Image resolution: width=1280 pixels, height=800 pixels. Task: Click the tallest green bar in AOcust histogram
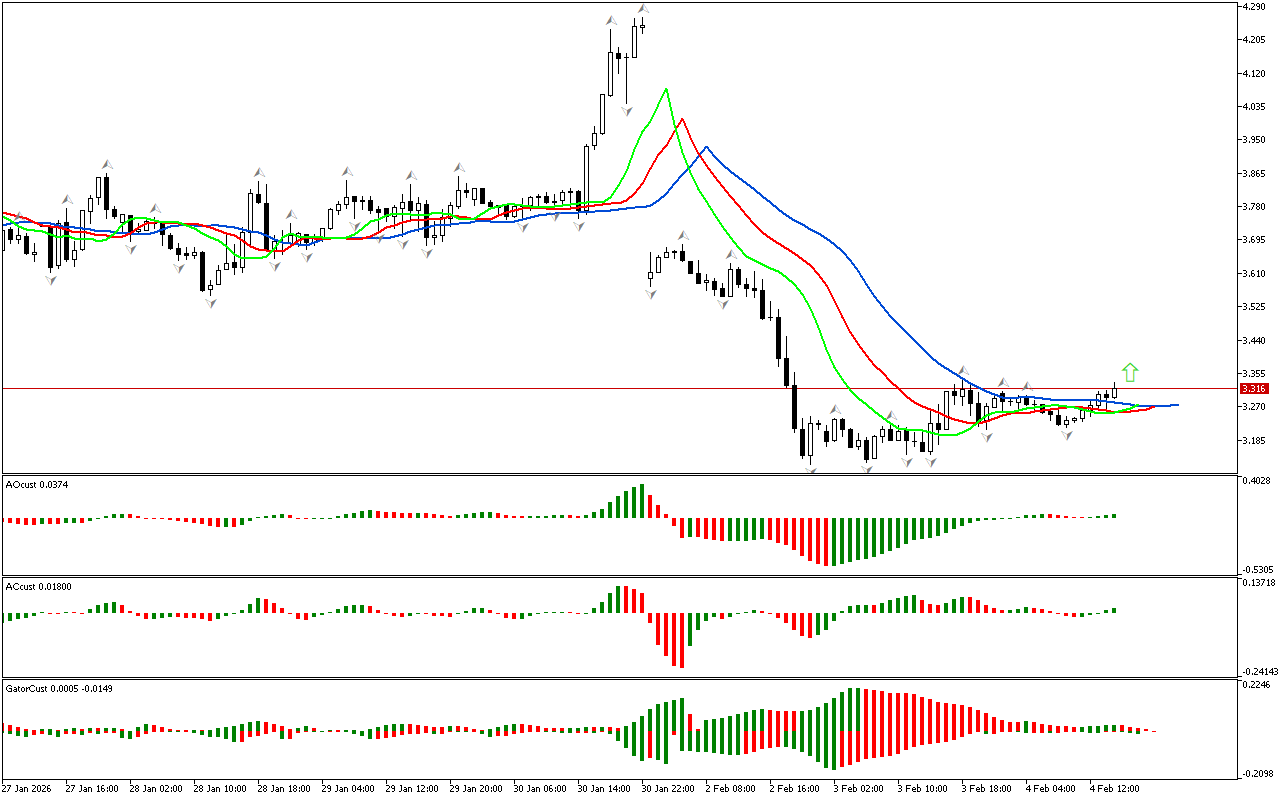[x=641, y=500]
